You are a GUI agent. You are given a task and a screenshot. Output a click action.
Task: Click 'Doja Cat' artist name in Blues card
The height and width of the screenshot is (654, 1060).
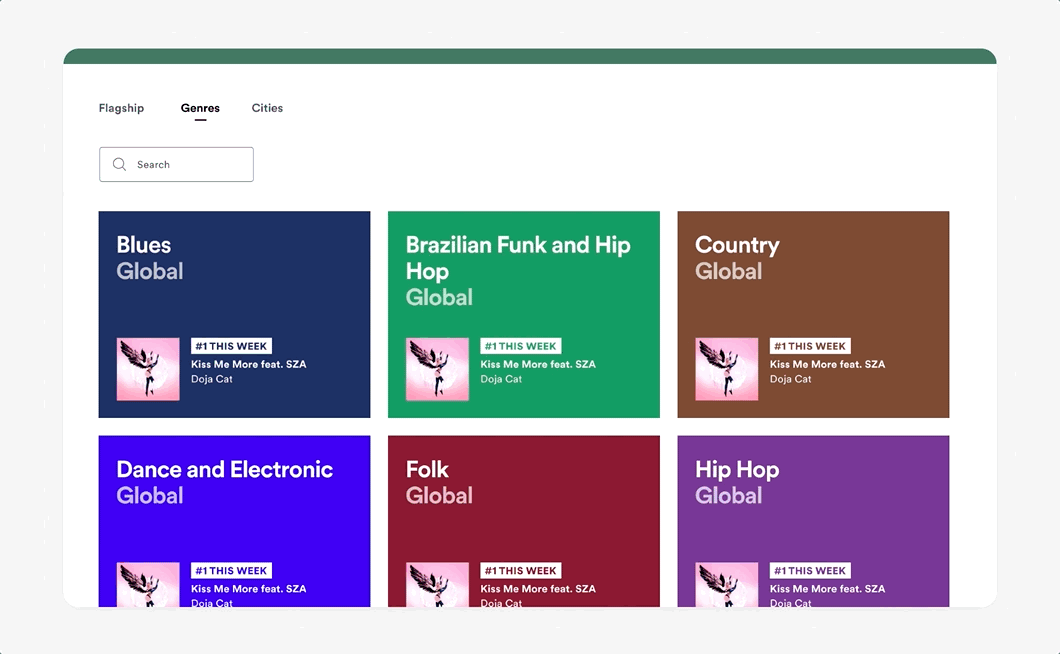click(212, 379)
